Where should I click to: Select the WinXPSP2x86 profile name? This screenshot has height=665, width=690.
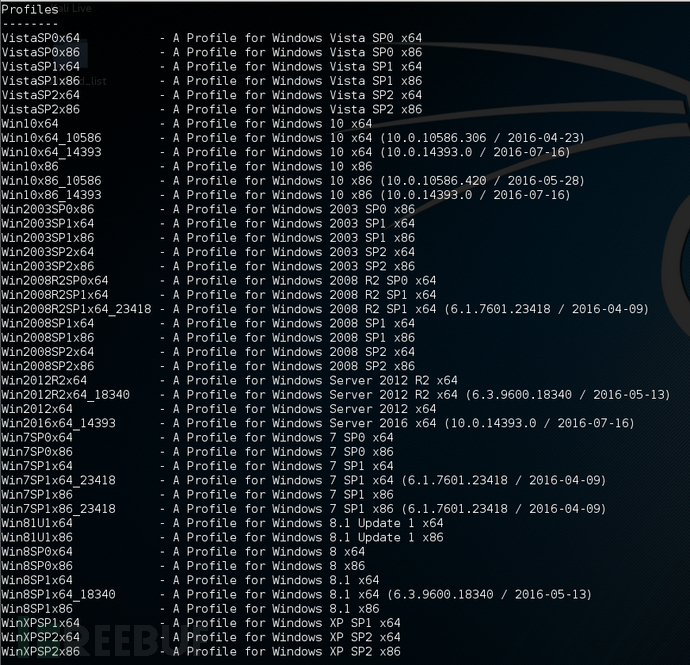point(40,651)
